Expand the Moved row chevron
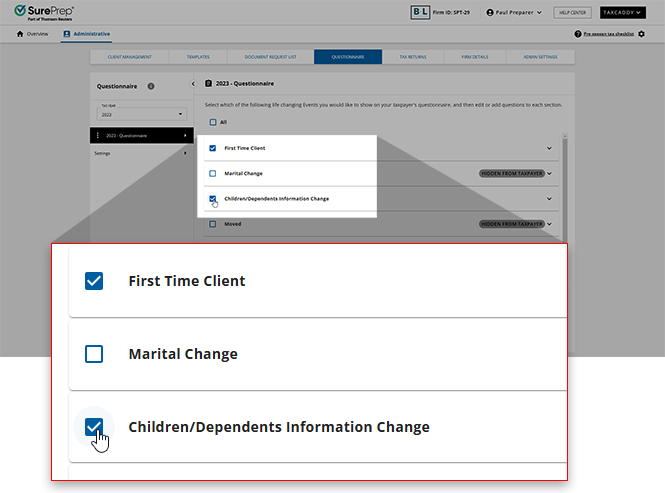 pos(549,224)
